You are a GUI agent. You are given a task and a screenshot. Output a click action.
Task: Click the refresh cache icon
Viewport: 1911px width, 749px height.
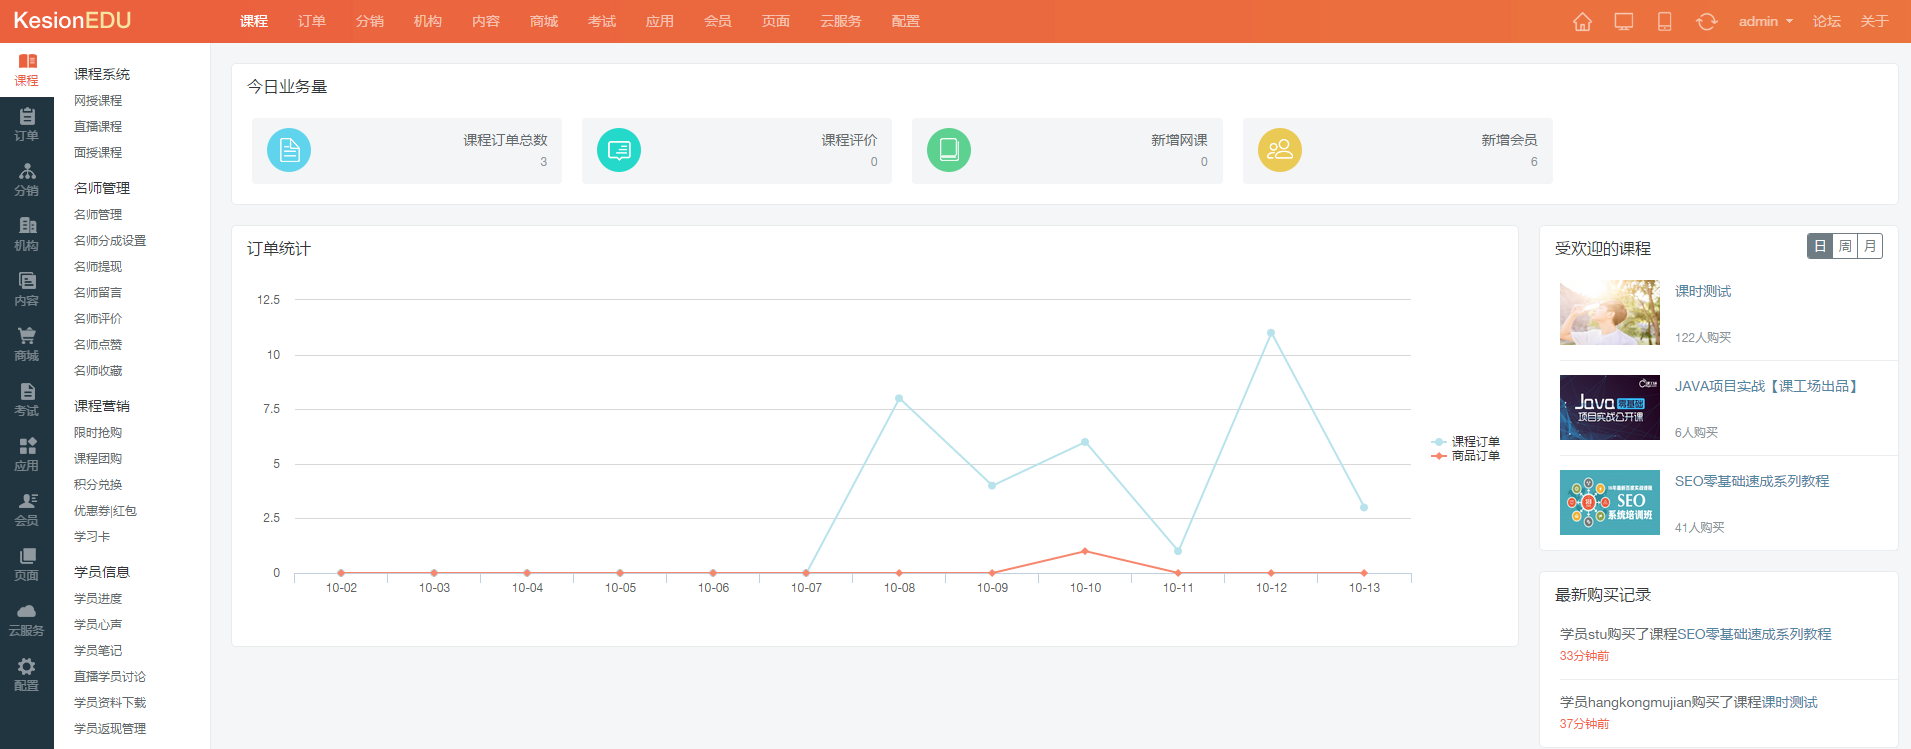point(1706,22)
